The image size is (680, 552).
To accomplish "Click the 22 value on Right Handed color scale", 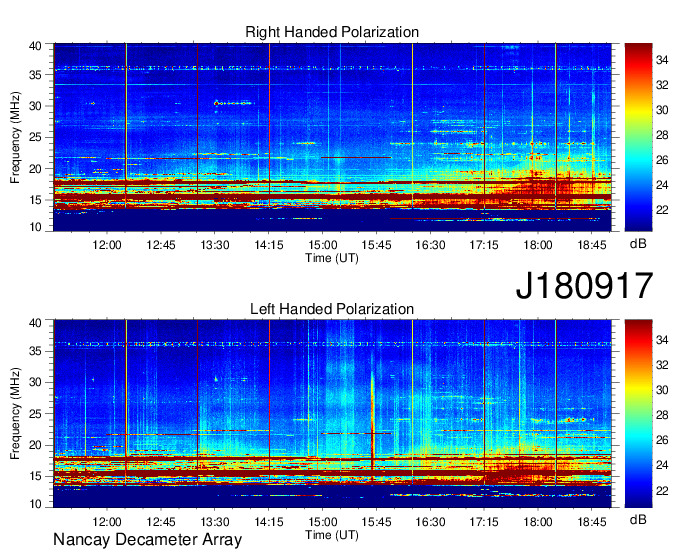I will click(x=662, y=210).
